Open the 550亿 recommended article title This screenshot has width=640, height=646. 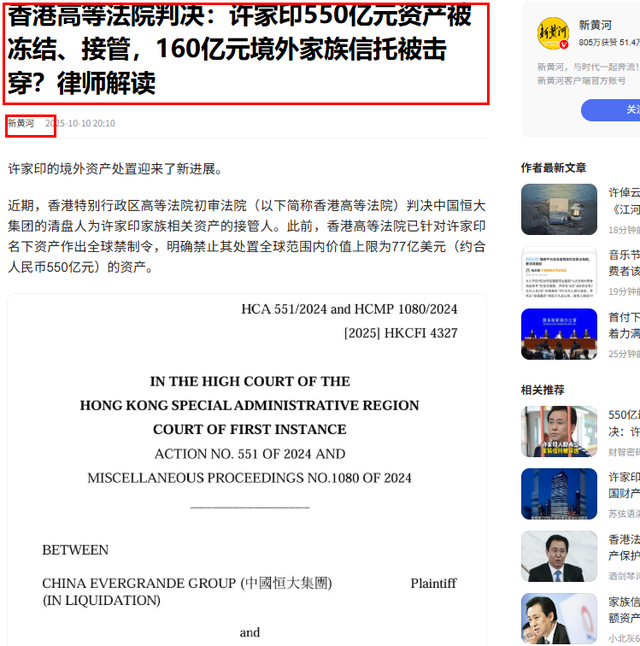coord(624,423)
